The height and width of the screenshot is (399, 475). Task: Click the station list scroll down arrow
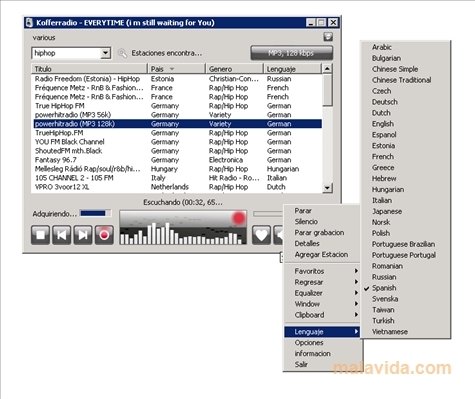(327, 188)
